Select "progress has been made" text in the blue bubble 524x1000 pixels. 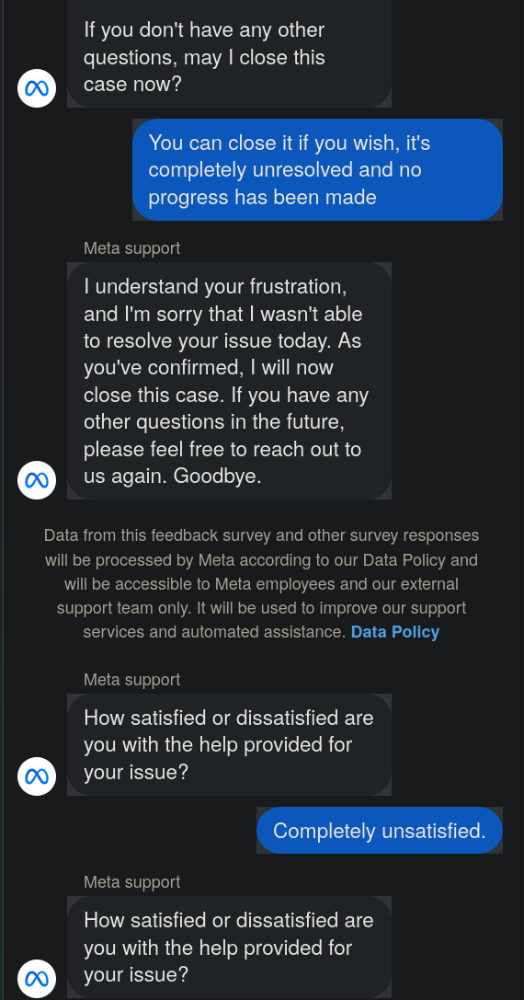tap(262, 197)
